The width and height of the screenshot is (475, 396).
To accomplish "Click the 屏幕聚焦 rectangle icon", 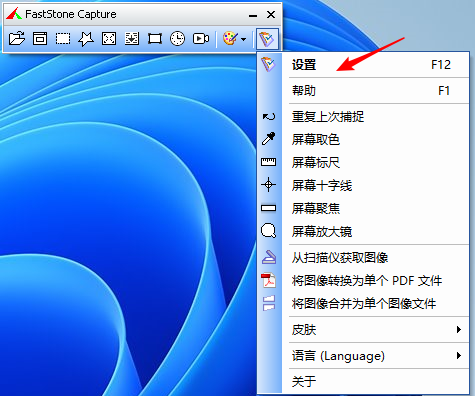I will click(x=269, y=208).
